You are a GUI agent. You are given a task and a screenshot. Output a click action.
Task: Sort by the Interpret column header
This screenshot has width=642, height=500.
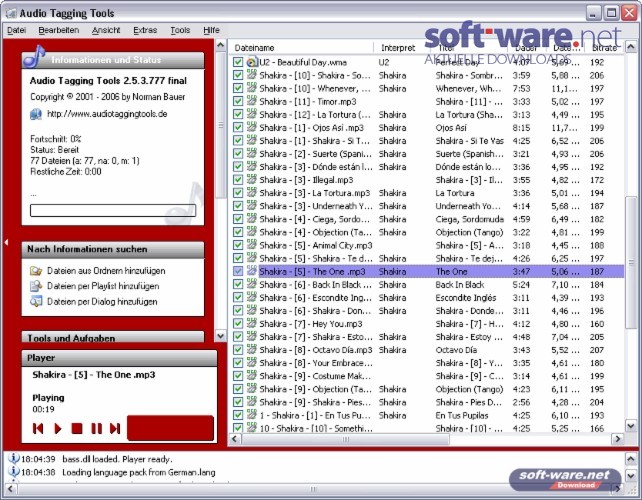(x=402, y=48)
